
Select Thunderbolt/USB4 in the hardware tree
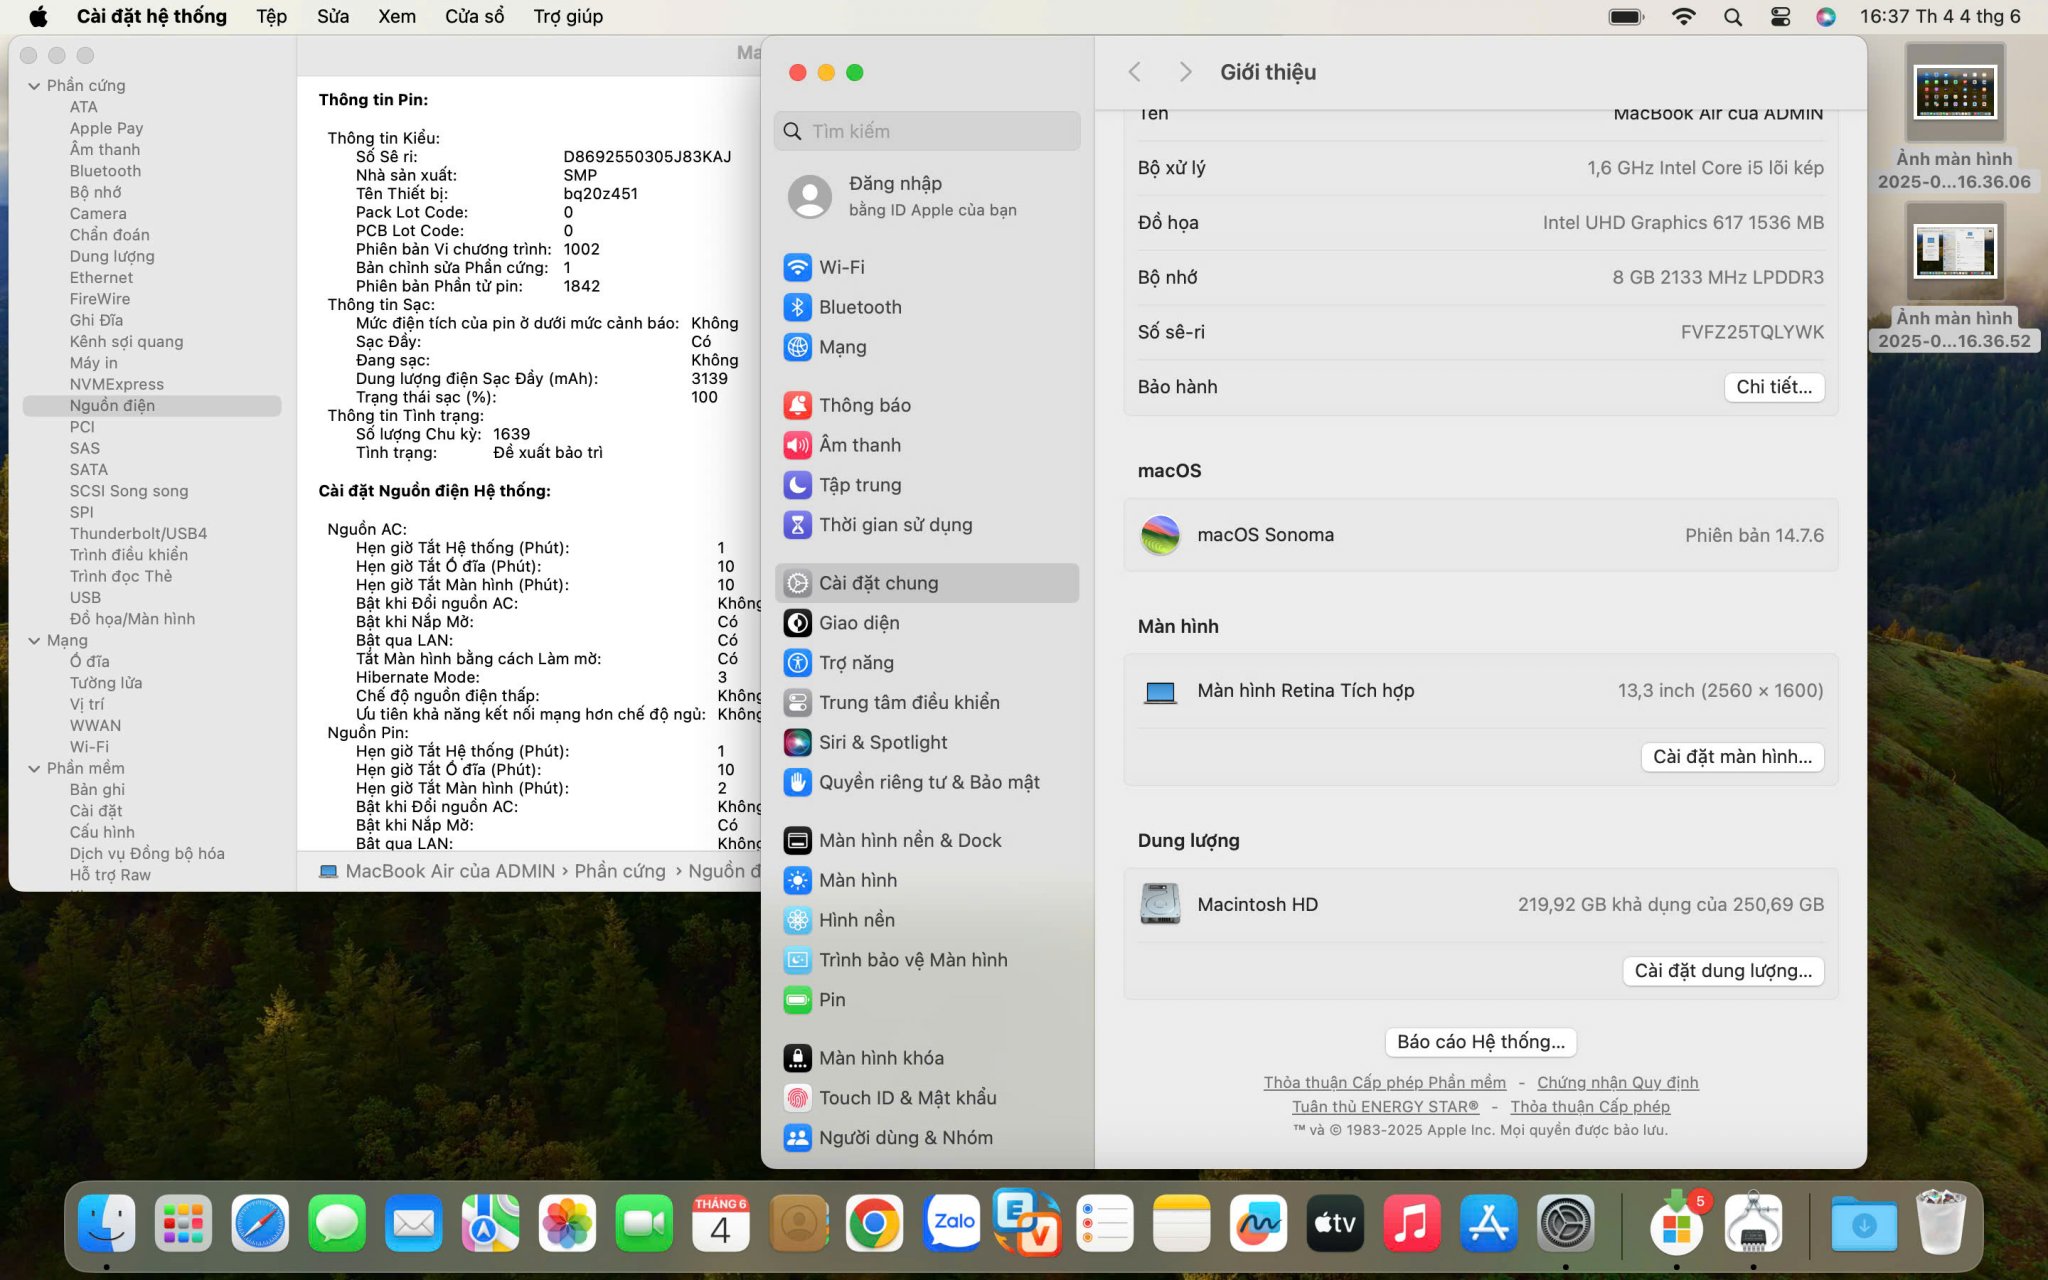(x=138, y=534)
